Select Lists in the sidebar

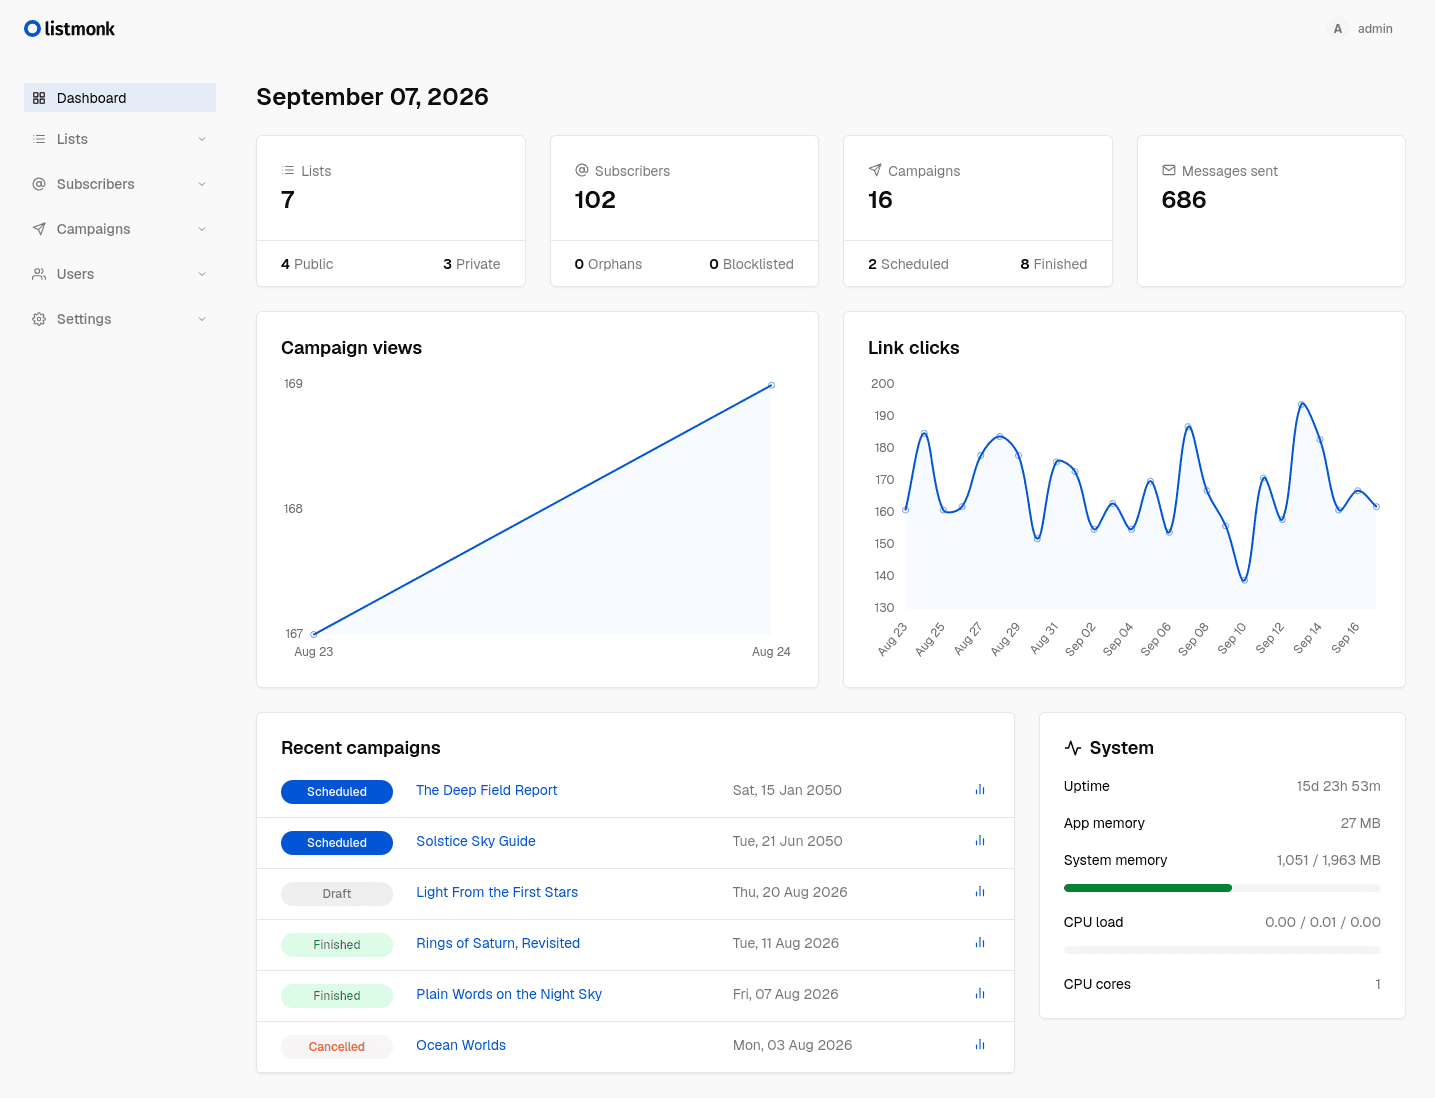tap(120, 139)
